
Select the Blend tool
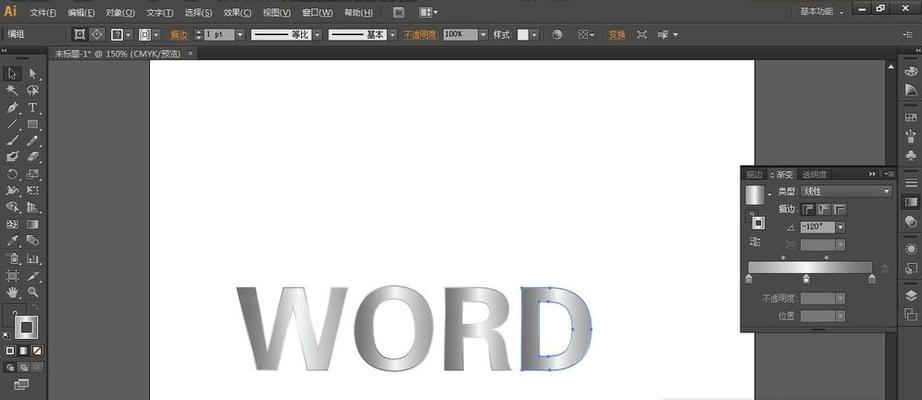(x=33, y=241)
